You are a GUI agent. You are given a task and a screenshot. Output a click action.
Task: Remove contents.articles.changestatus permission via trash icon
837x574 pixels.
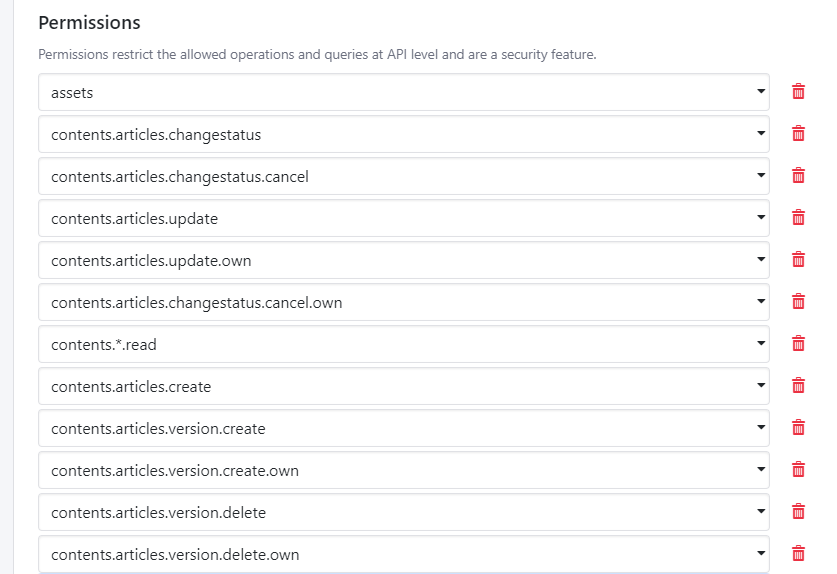coord(798,133)
